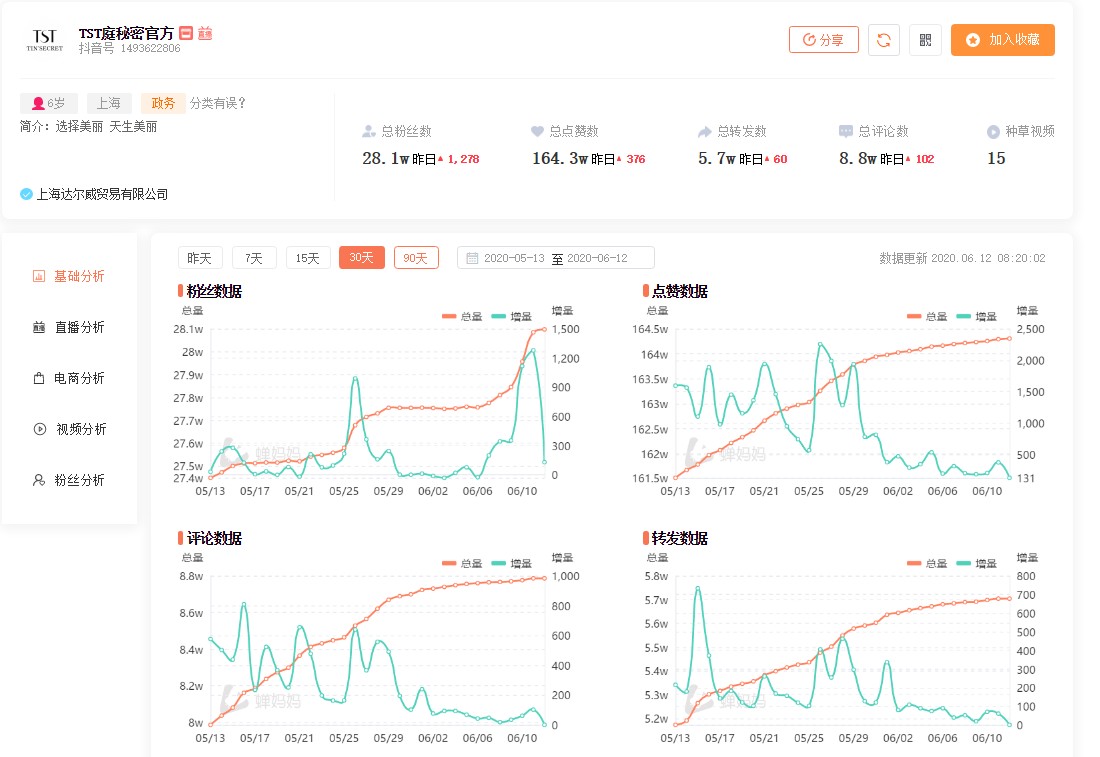Viewport: 1100px width, 757px height.
Task: Click the comment bubble icon next to 总评论数
Action: pos(846,131)
